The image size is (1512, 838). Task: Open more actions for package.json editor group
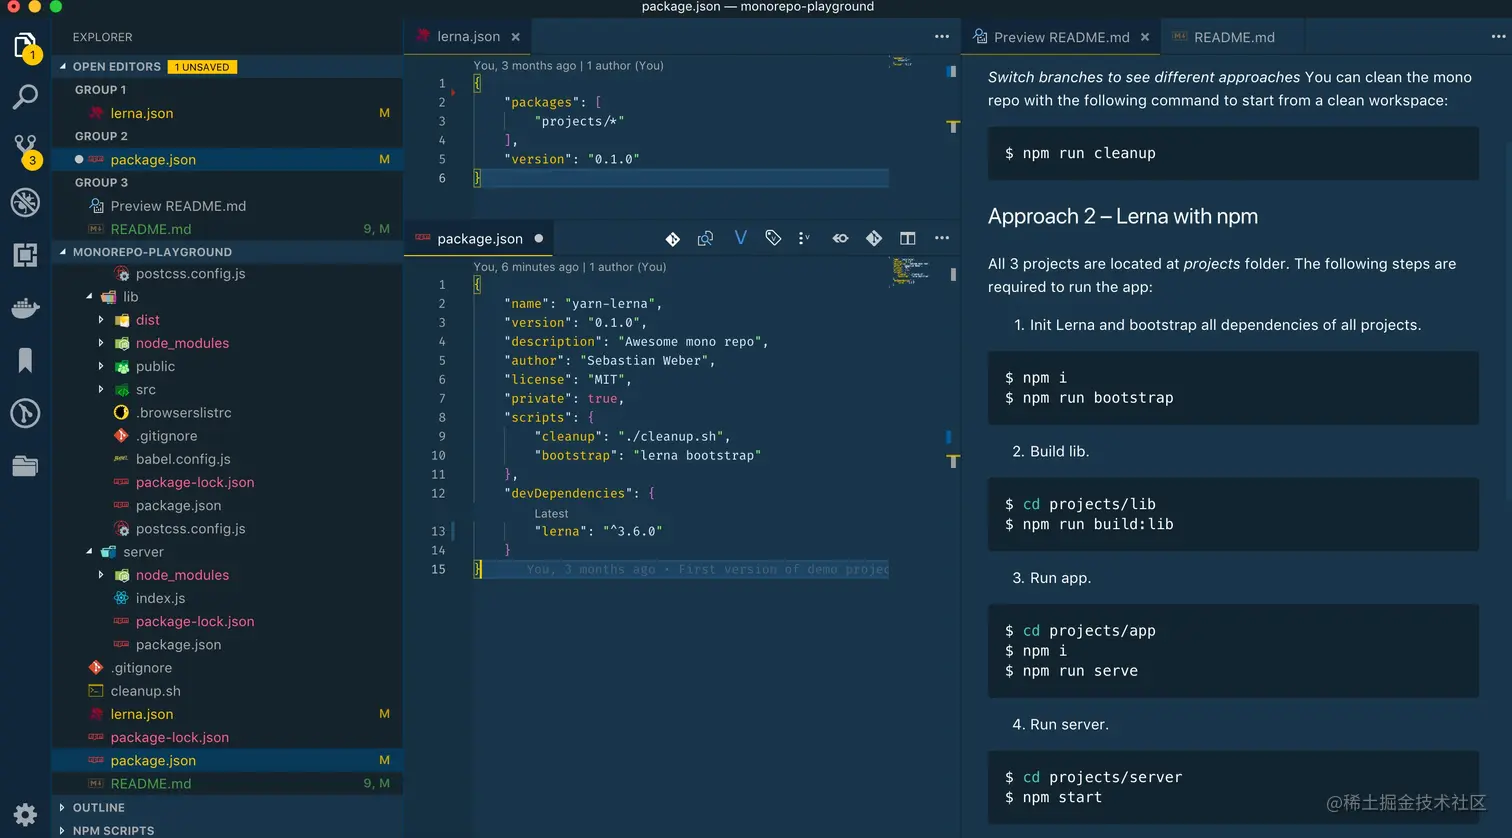tap(942, 238)
